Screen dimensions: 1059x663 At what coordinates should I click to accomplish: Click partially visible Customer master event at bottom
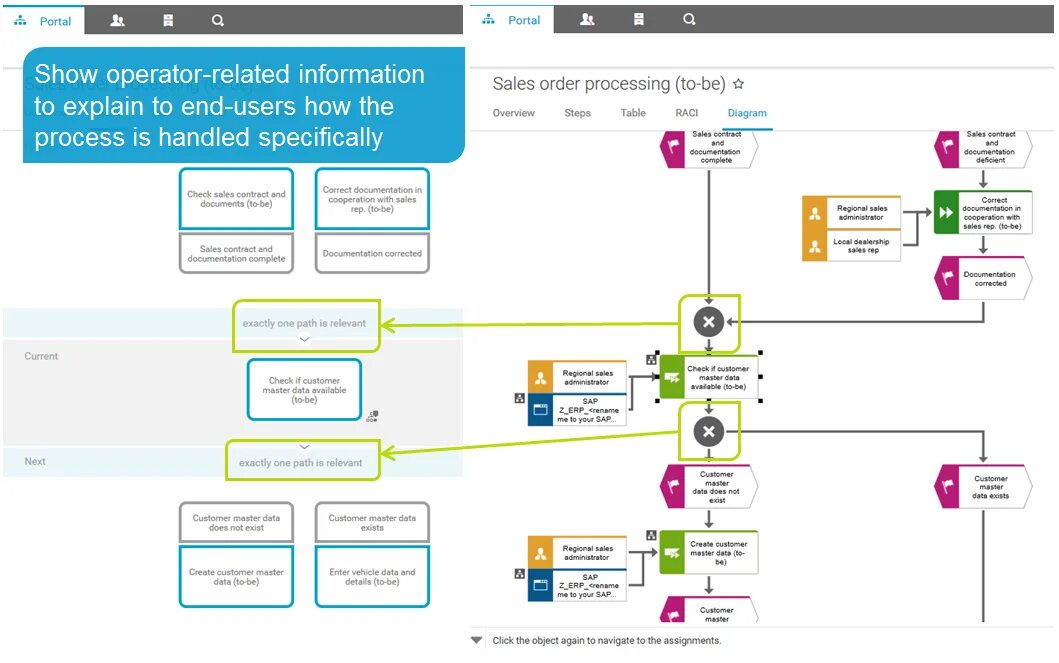pyautogui.click(x=708, y=610)
